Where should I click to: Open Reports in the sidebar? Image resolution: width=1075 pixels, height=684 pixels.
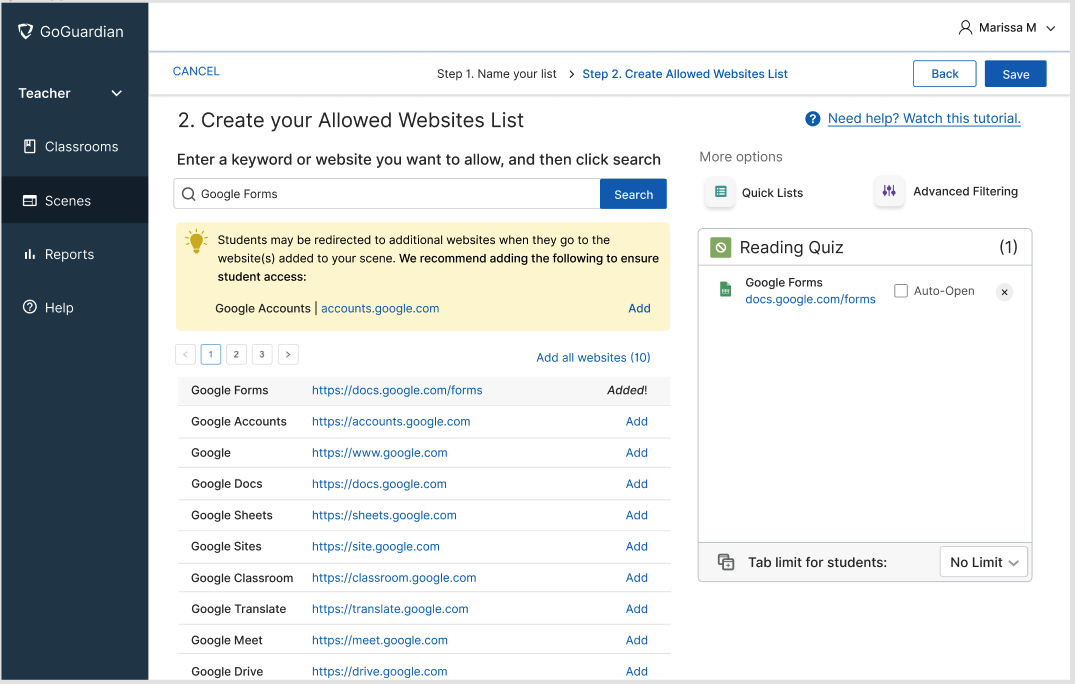click(74, 254)
